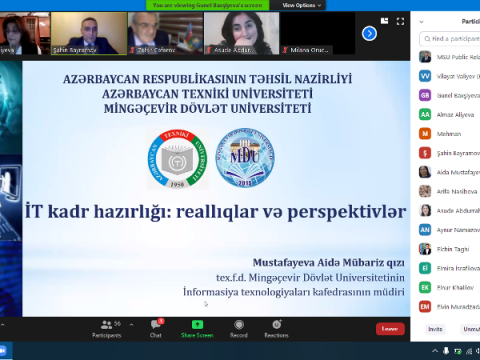Screen dimensions: 480x360
Task: Click the Find a participant search field
Action: tap(450, 39)
